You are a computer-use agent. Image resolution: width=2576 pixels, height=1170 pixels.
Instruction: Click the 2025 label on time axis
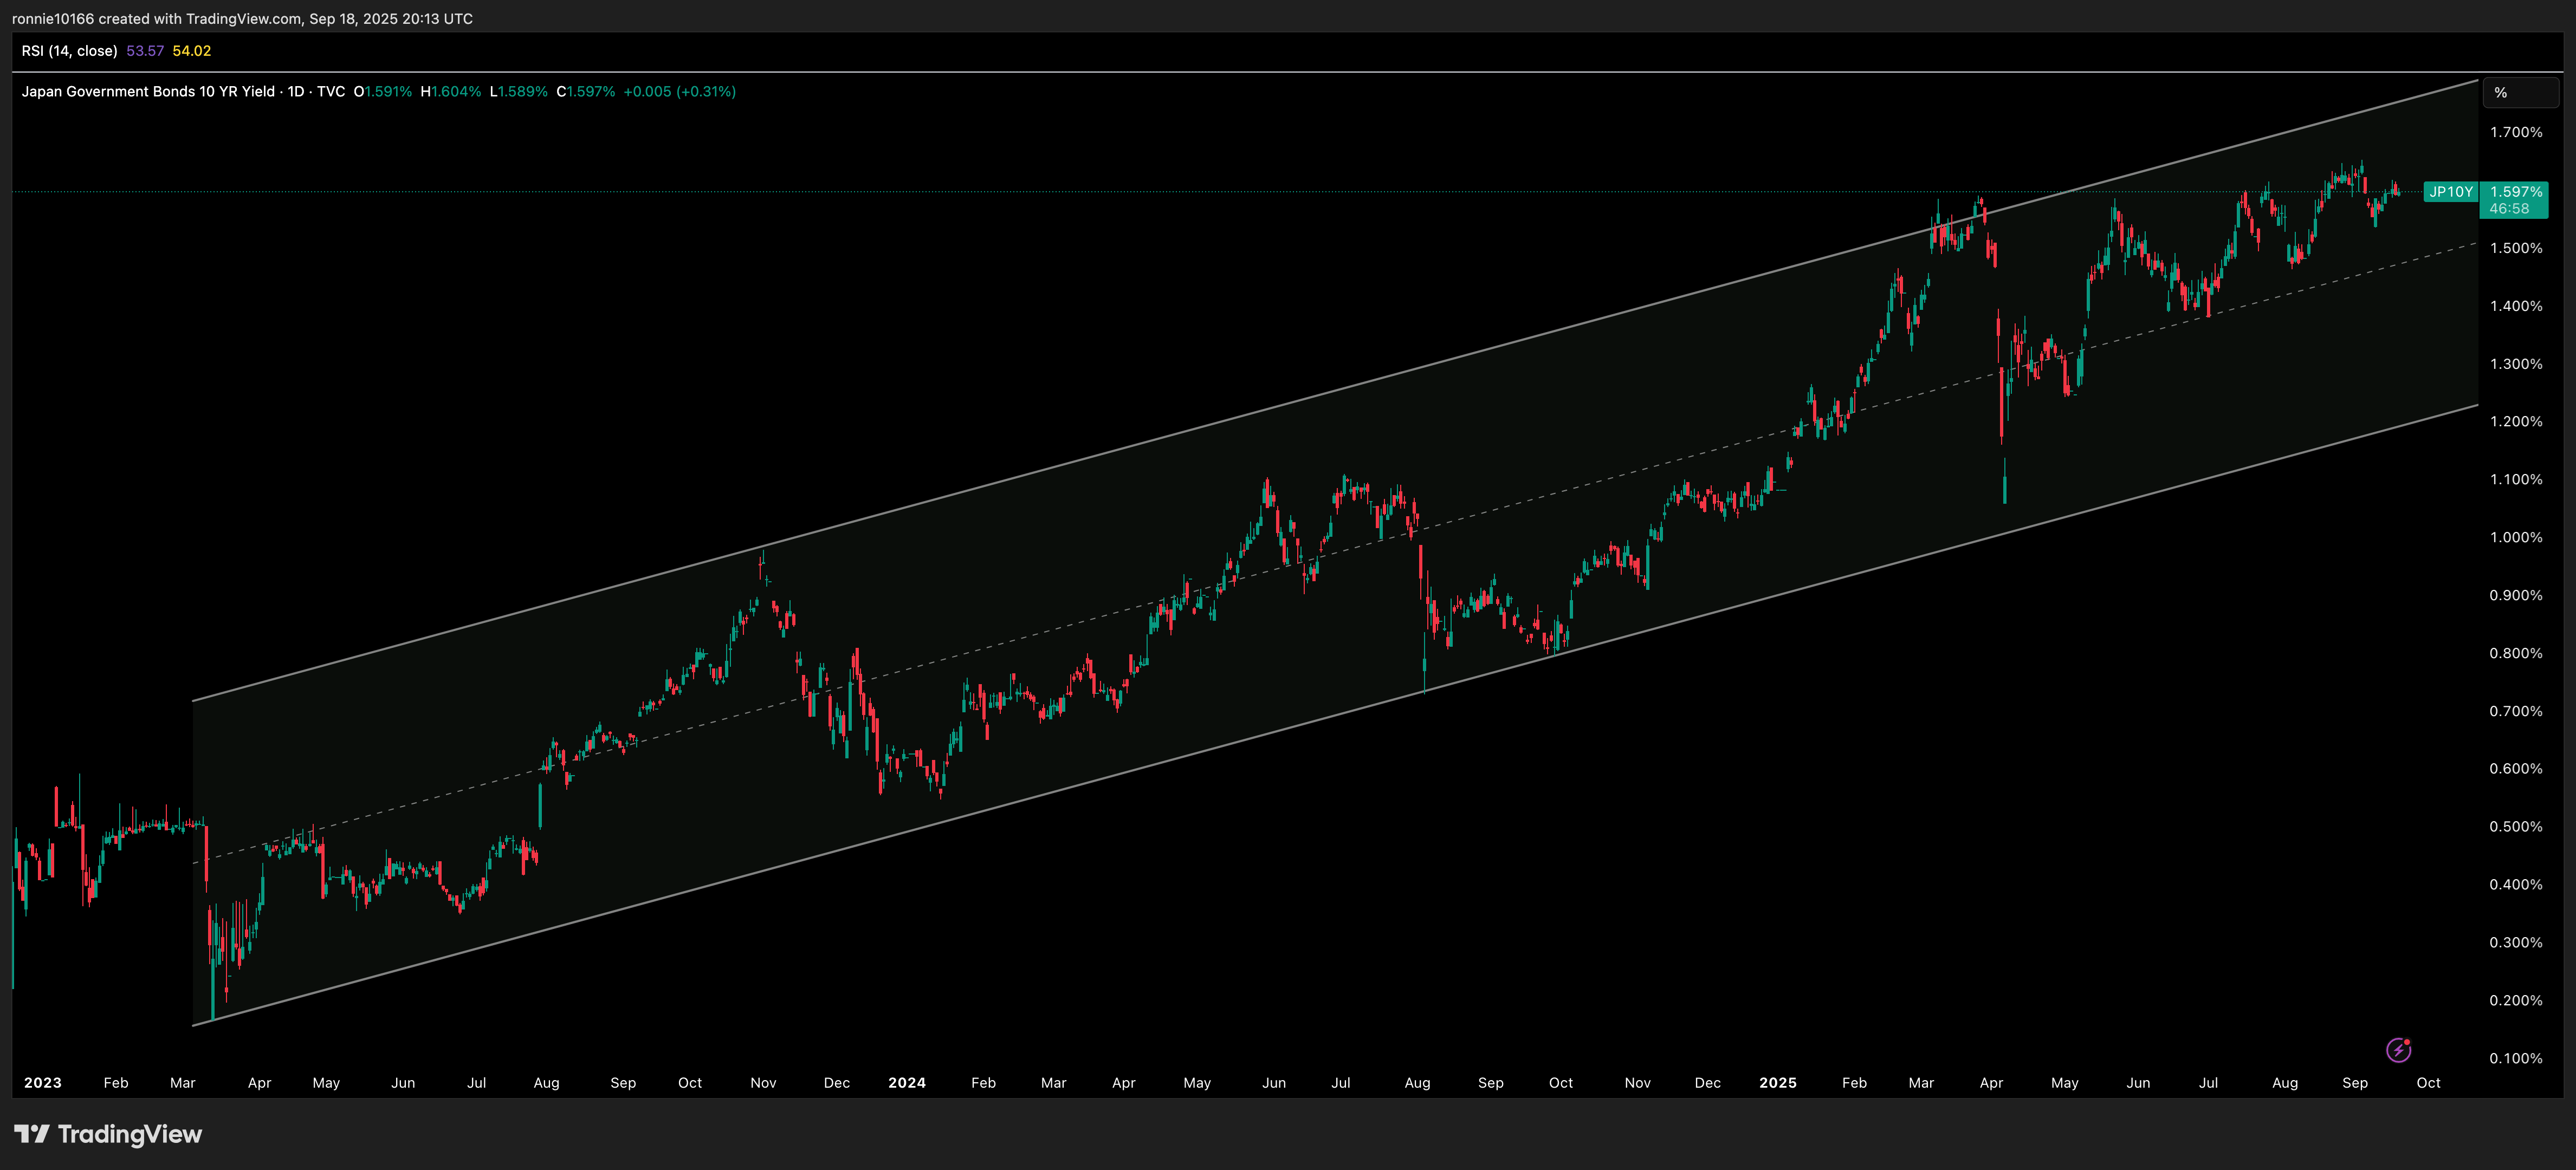pos(1777,1083)
